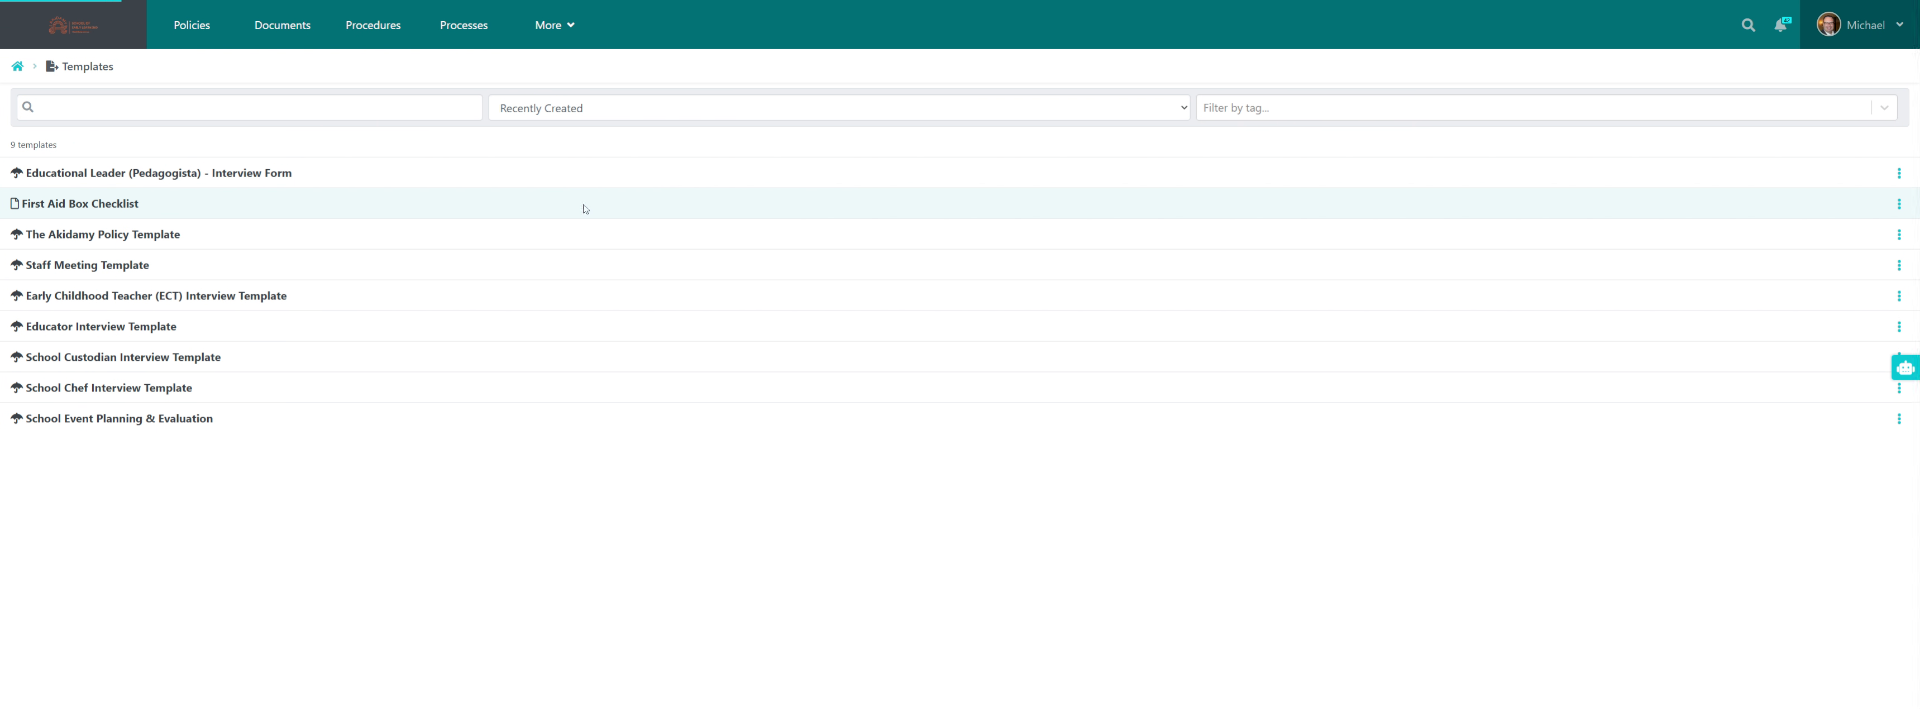Open the chatbot assistant widget icon

(x=1905, y=368)
